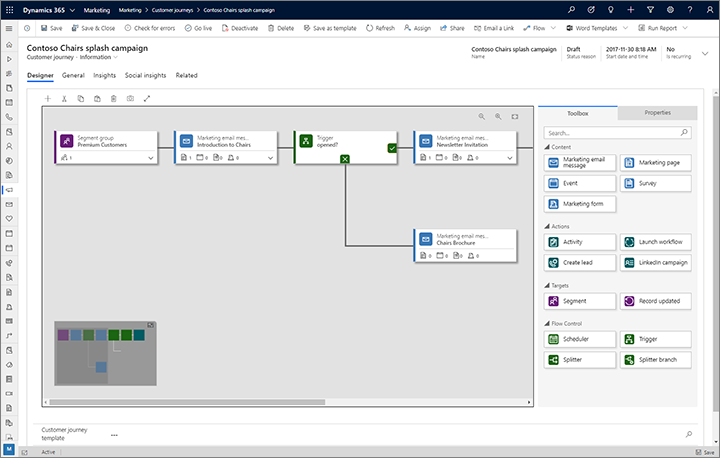720x458 pixels.
Task: Open the Dynamics 365 app launcher grid
Action: pos(9,10)
